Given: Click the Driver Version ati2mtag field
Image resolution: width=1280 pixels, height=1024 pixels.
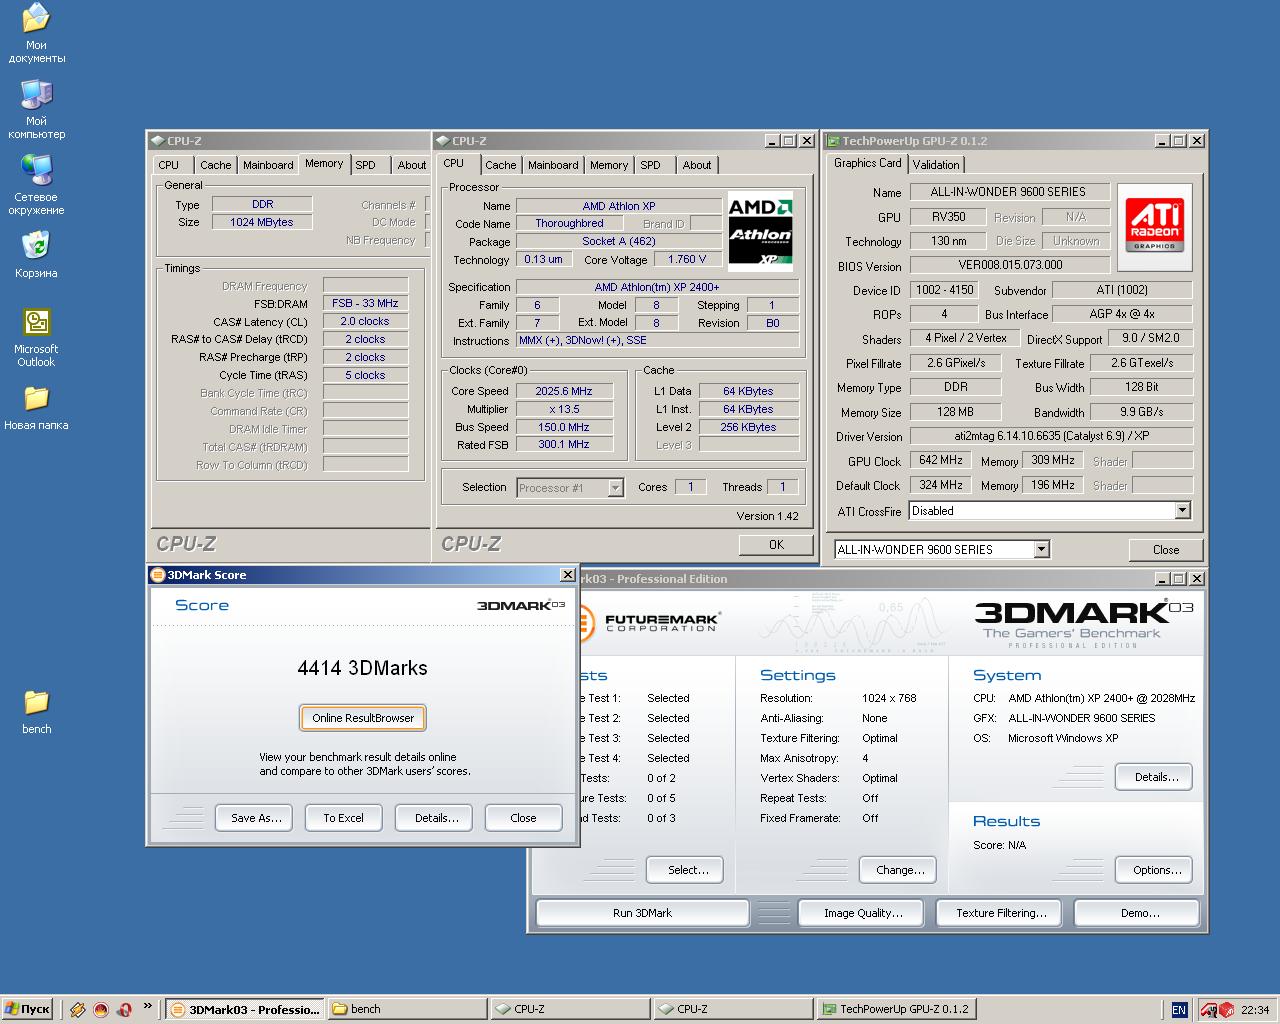Looking at the screenshot, I should [x=1051, y=436].
